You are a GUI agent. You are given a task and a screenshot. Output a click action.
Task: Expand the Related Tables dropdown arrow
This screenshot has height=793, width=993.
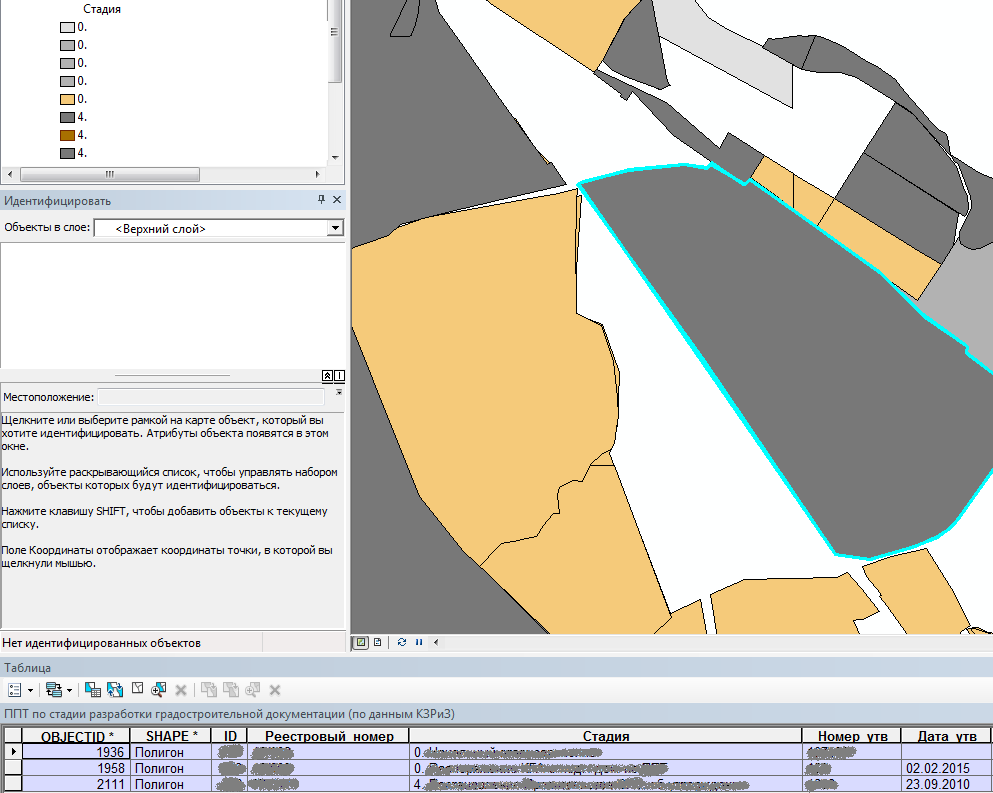69,690
